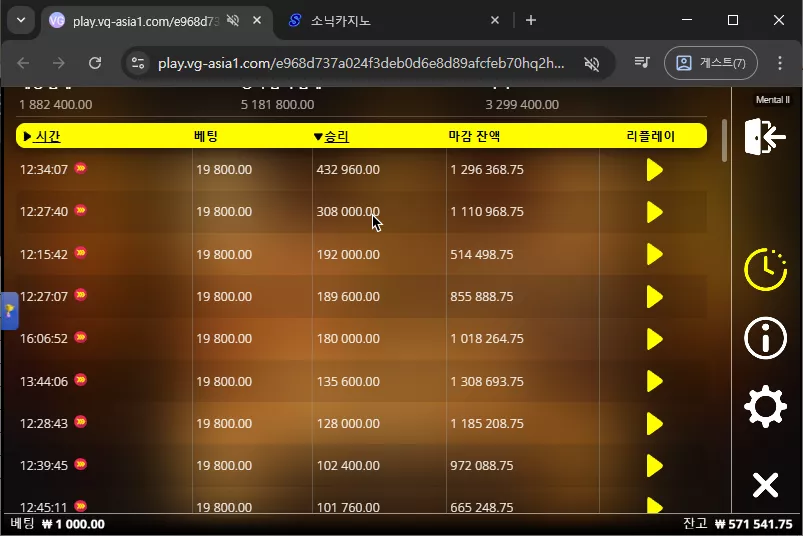Click the 1 018 264.75 closing balance

click(x=487, y=339)
